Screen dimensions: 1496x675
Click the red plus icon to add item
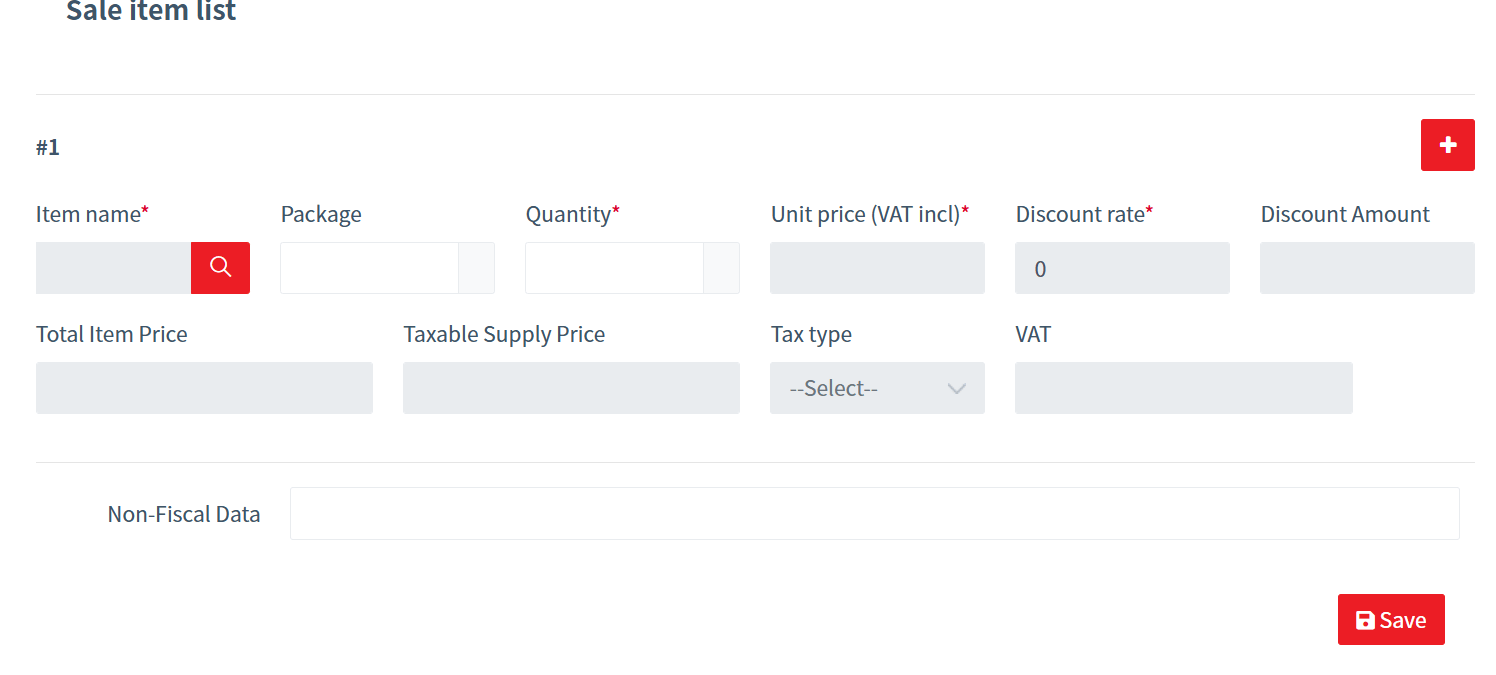1447,145
